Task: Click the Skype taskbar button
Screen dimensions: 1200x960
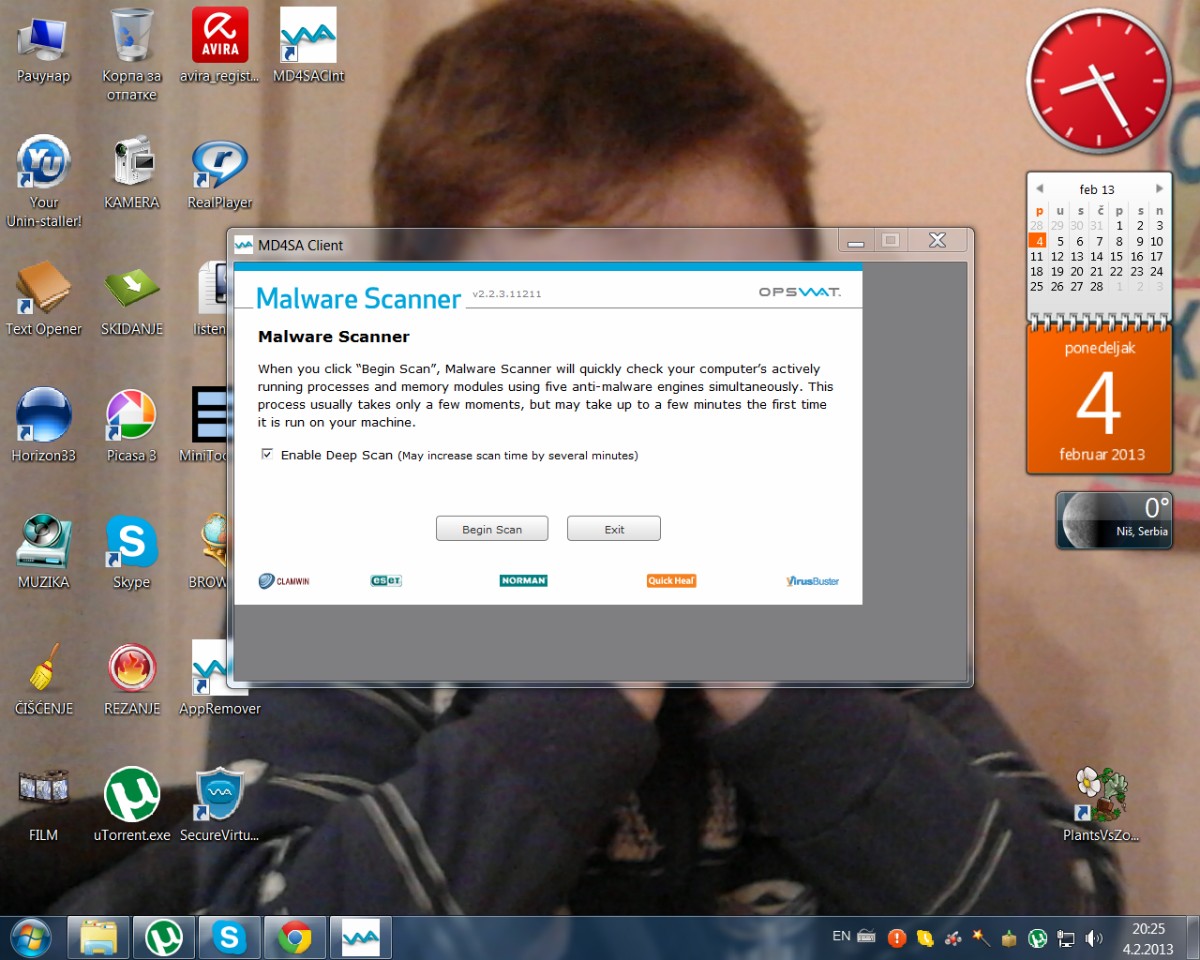Action: [x=229, y=937]
